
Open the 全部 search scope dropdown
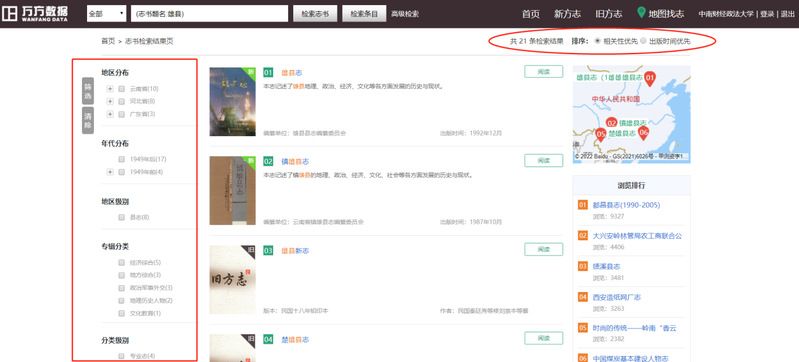click(x=106, y=14)
